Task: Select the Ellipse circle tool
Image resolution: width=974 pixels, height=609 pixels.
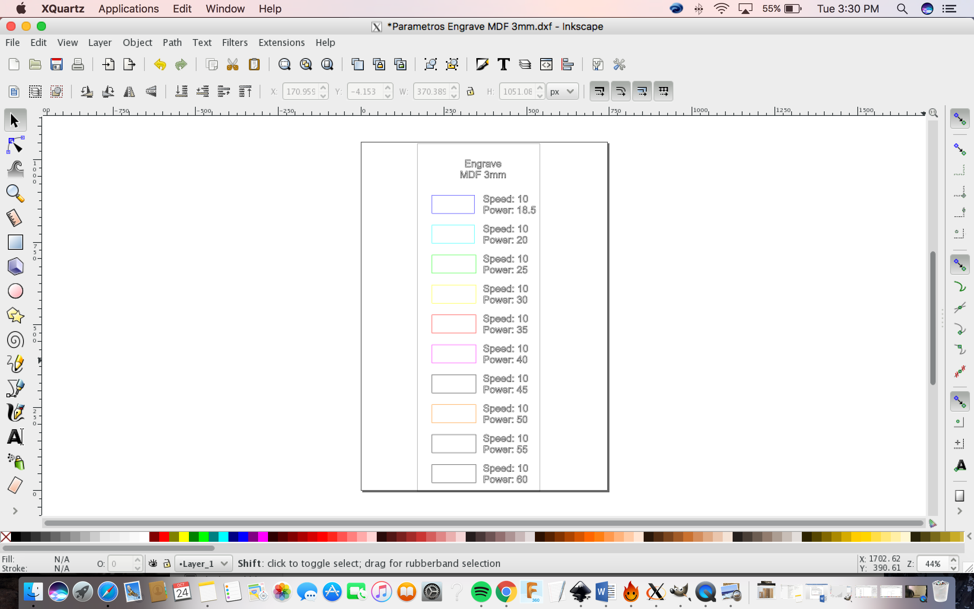Action: tap(16, 291)
